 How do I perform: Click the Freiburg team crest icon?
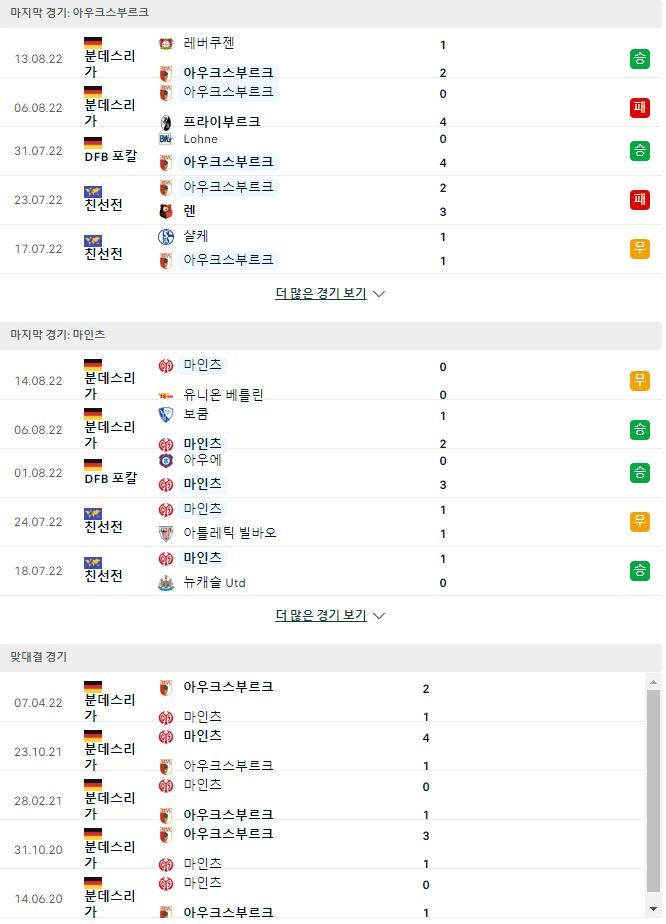pyautogui.click(x=166, y=122)
